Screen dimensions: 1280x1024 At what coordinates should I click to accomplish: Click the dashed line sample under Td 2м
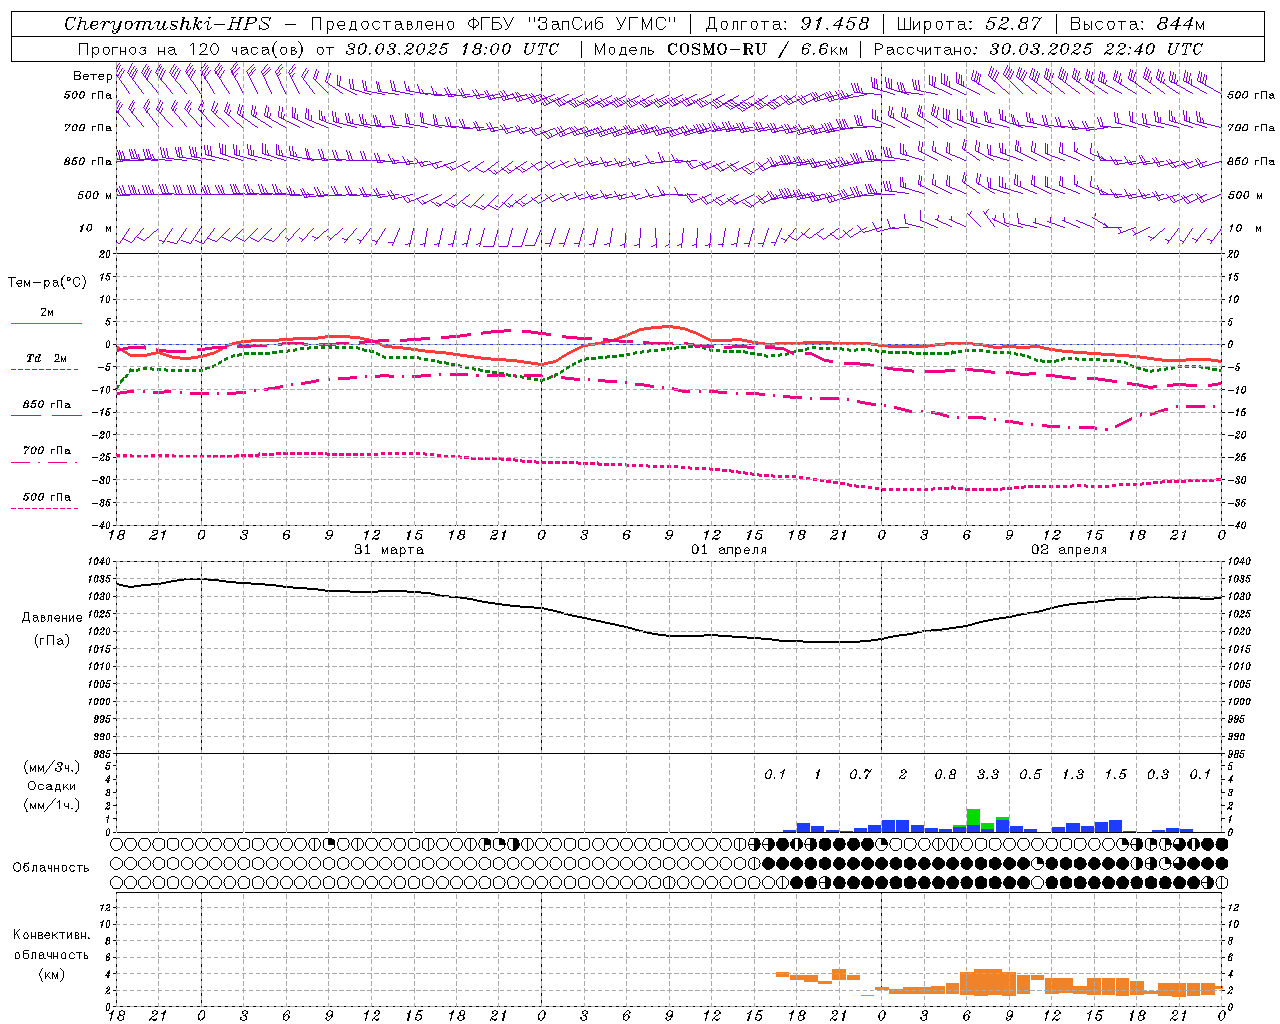tap(45, 369)
